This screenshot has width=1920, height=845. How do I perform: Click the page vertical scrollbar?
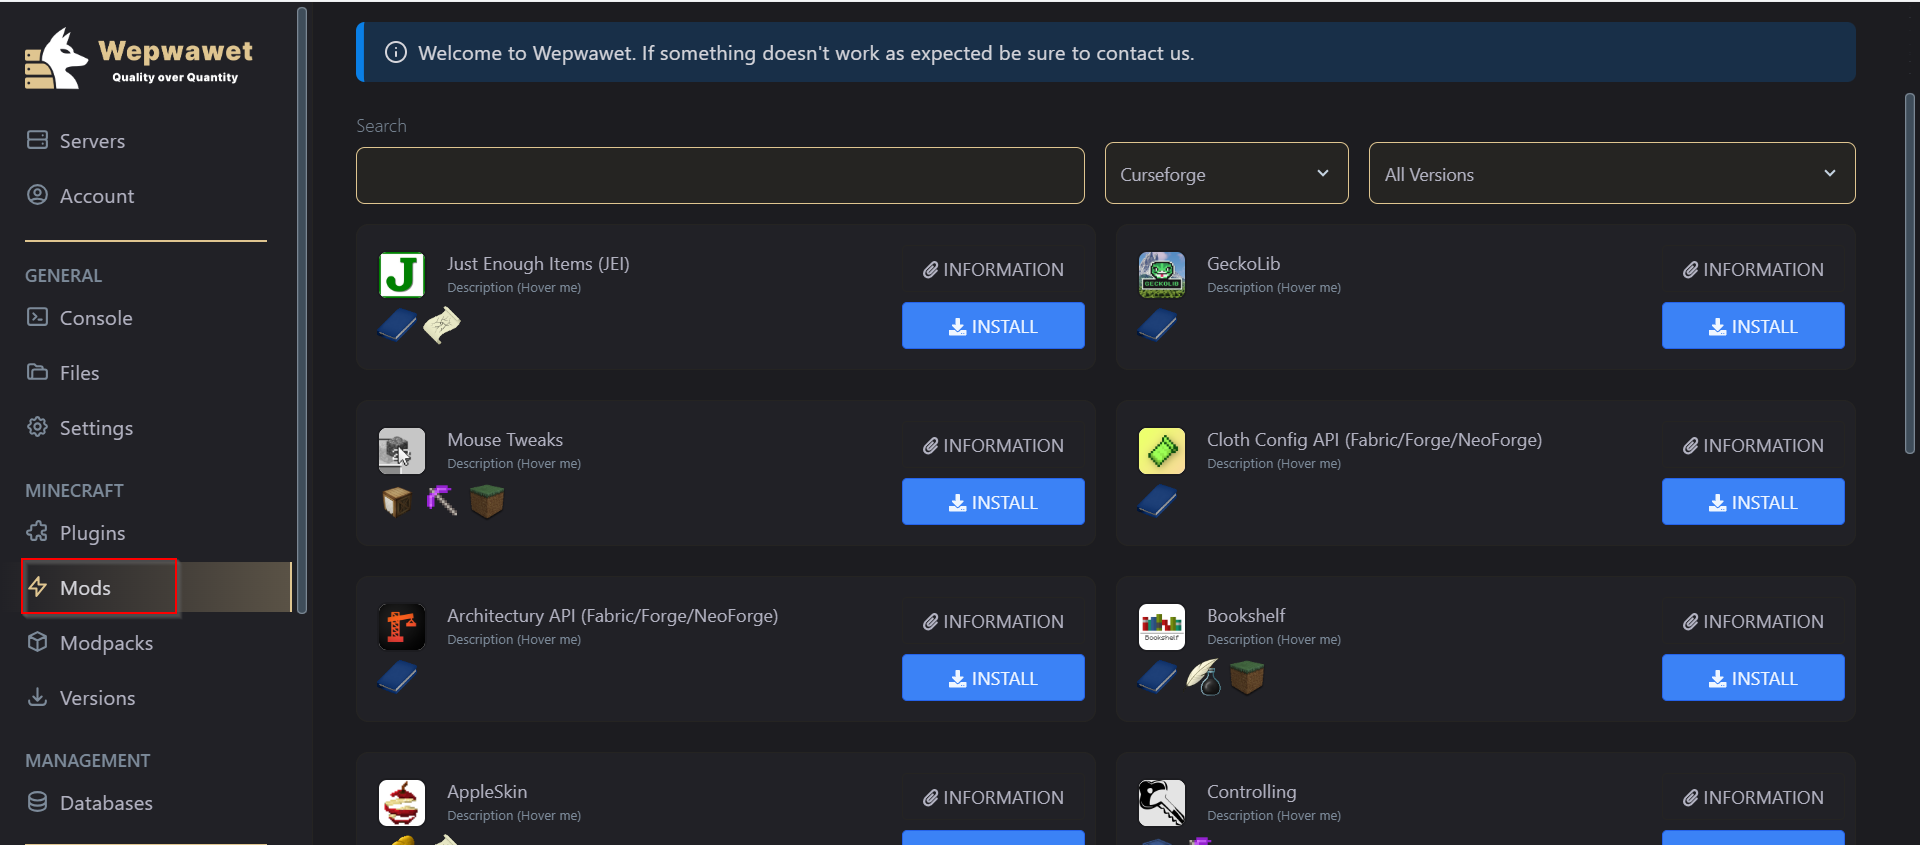pos(1909,273)
